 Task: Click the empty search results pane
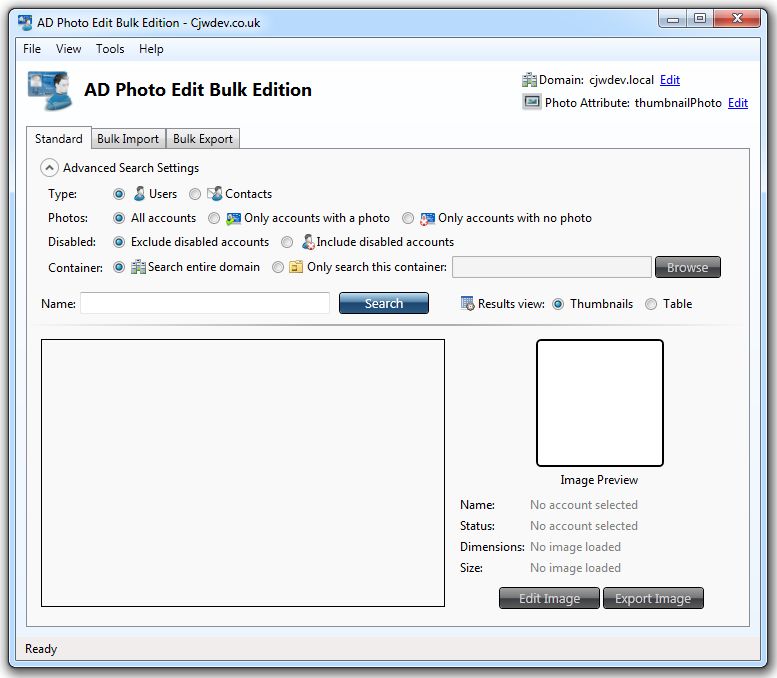[x=243, y=473]
